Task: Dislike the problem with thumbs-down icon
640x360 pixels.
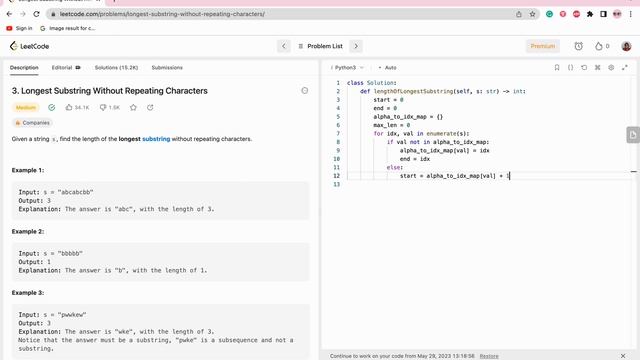Action: pos(103,107)
